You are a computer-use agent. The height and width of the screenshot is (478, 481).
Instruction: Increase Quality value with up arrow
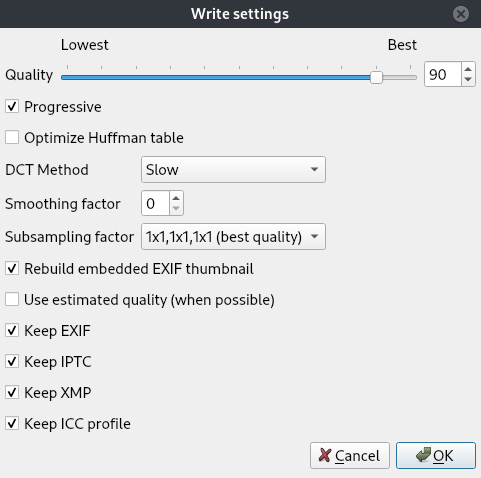click(x=468, y=69)
